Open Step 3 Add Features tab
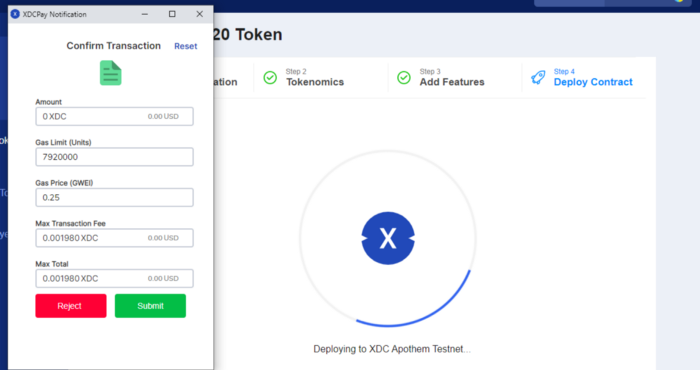 point(441,78)
